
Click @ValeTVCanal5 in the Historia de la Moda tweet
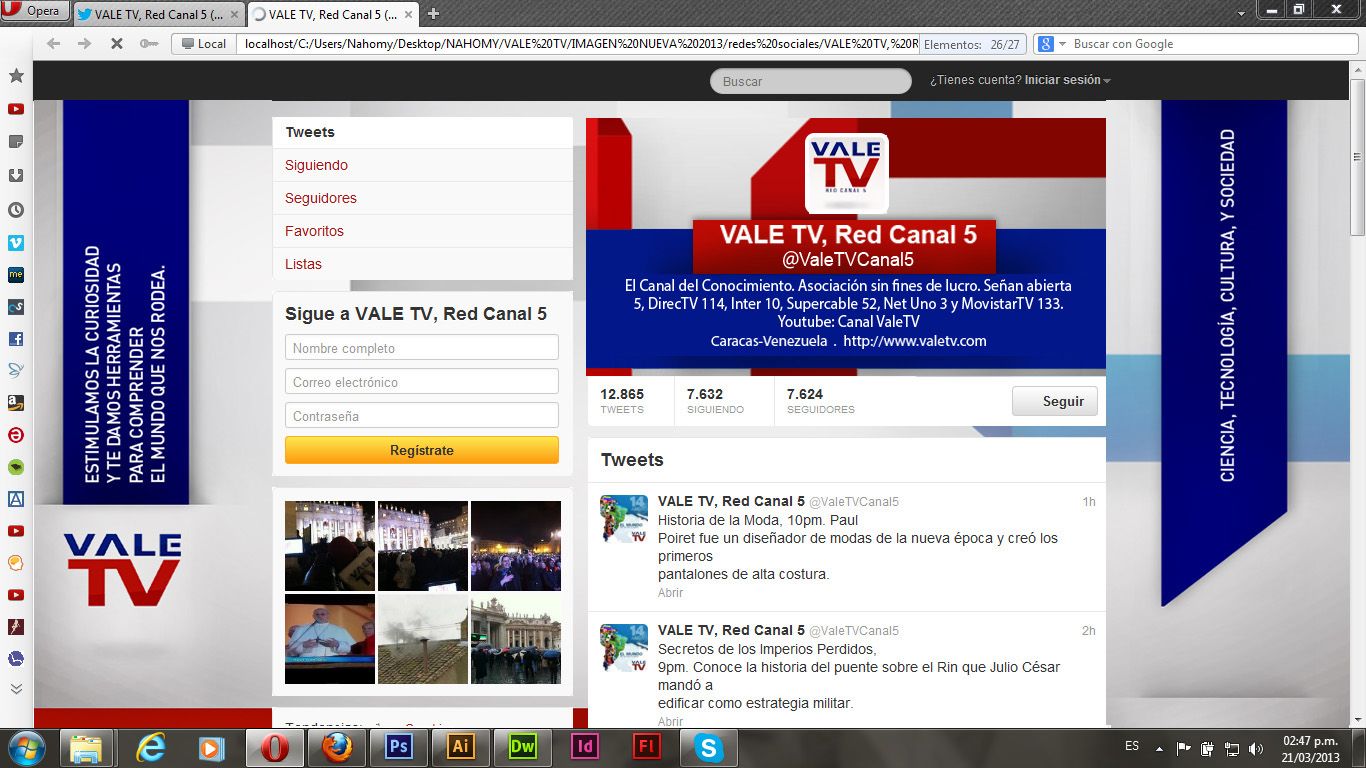[853, 502]
